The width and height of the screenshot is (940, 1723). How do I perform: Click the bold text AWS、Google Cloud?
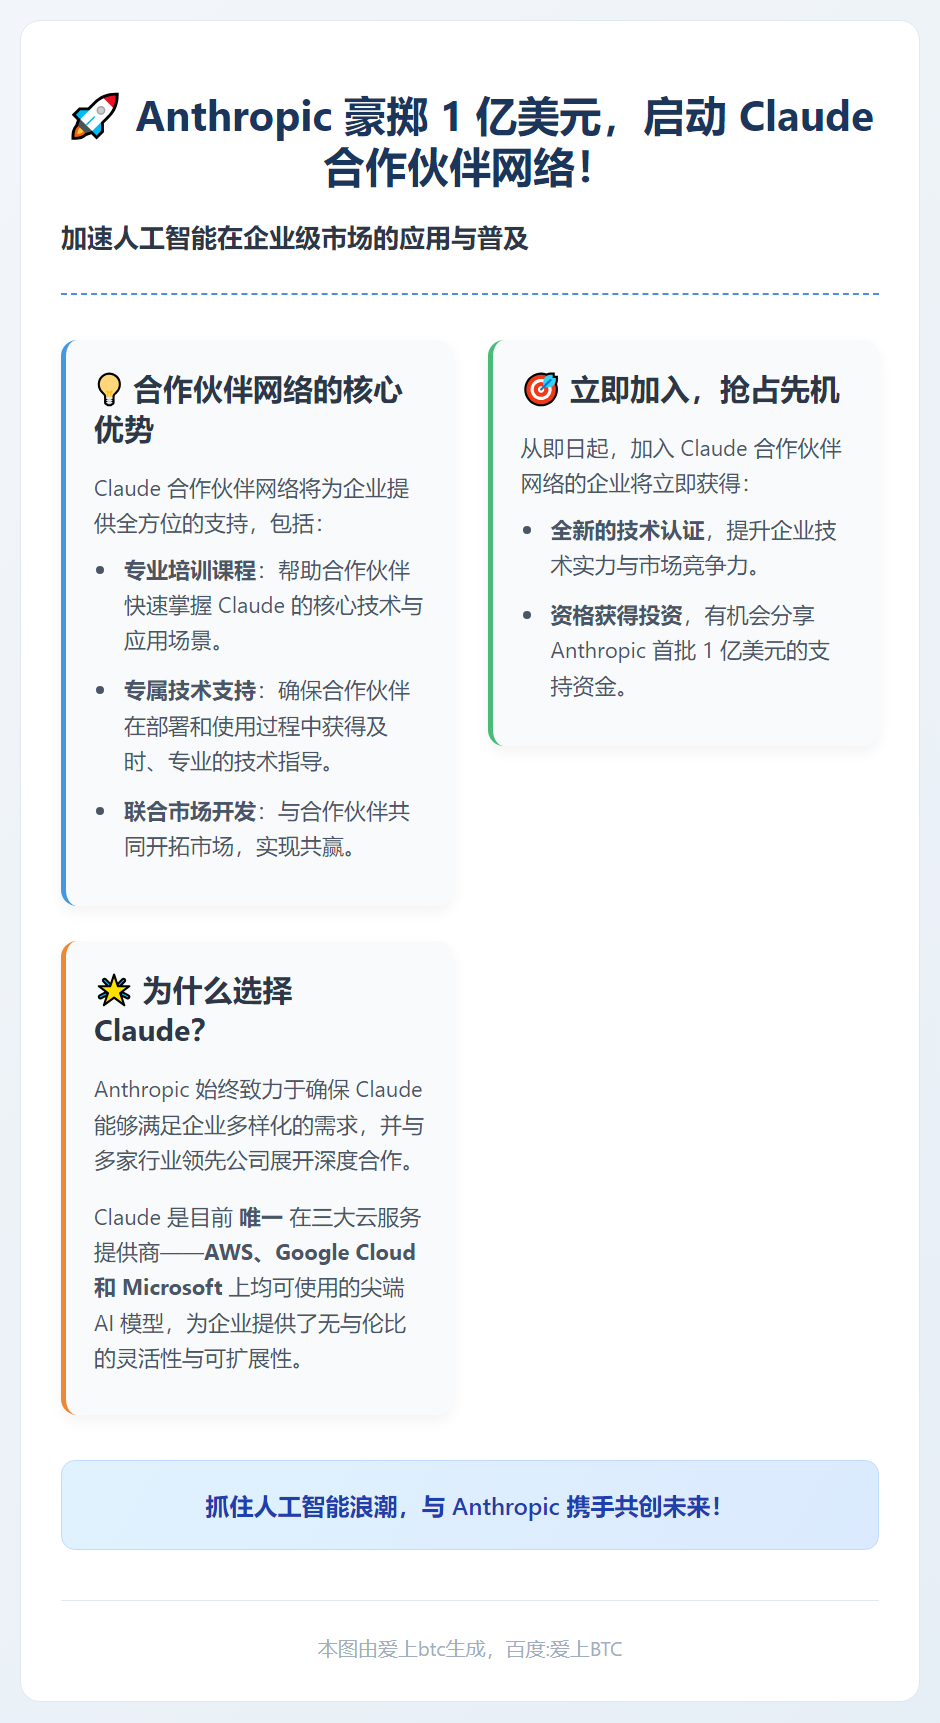pos(310,1253)
